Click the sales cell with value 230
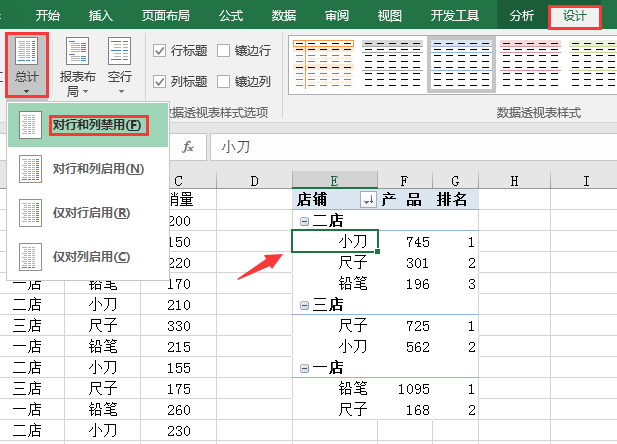 click(178, 431)
